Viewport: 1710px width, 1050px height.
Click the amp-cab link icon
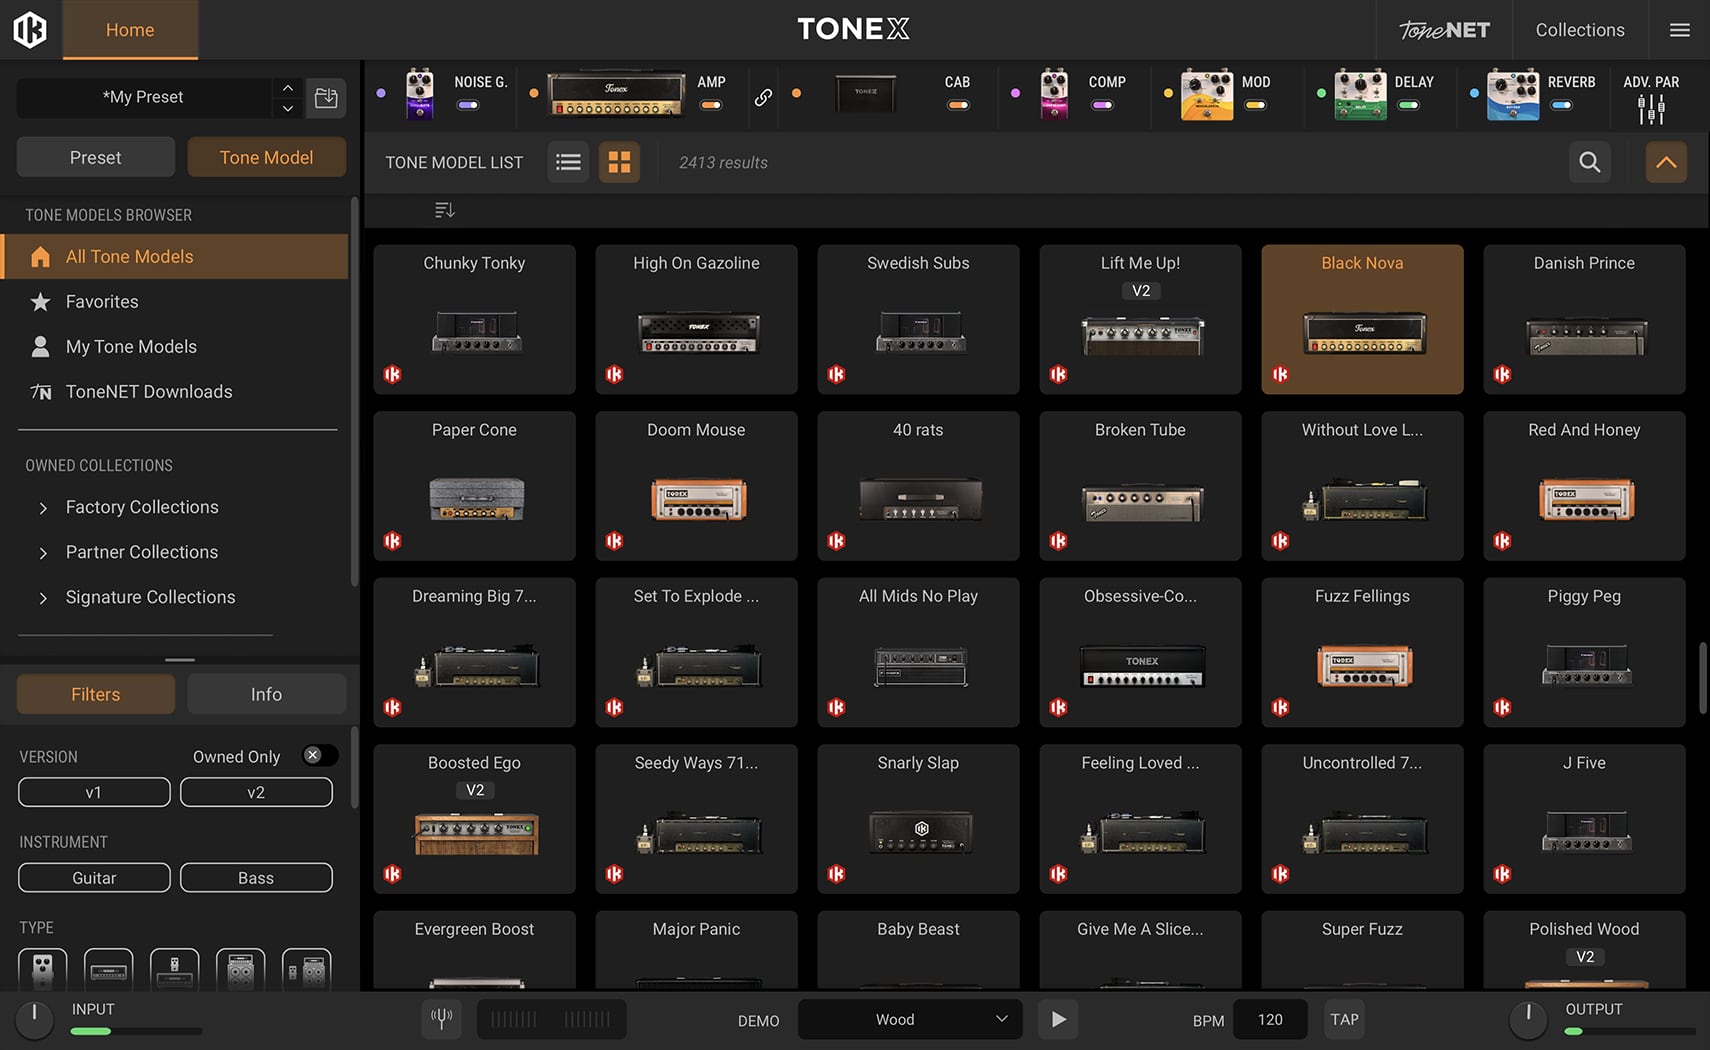click(763, 97)
